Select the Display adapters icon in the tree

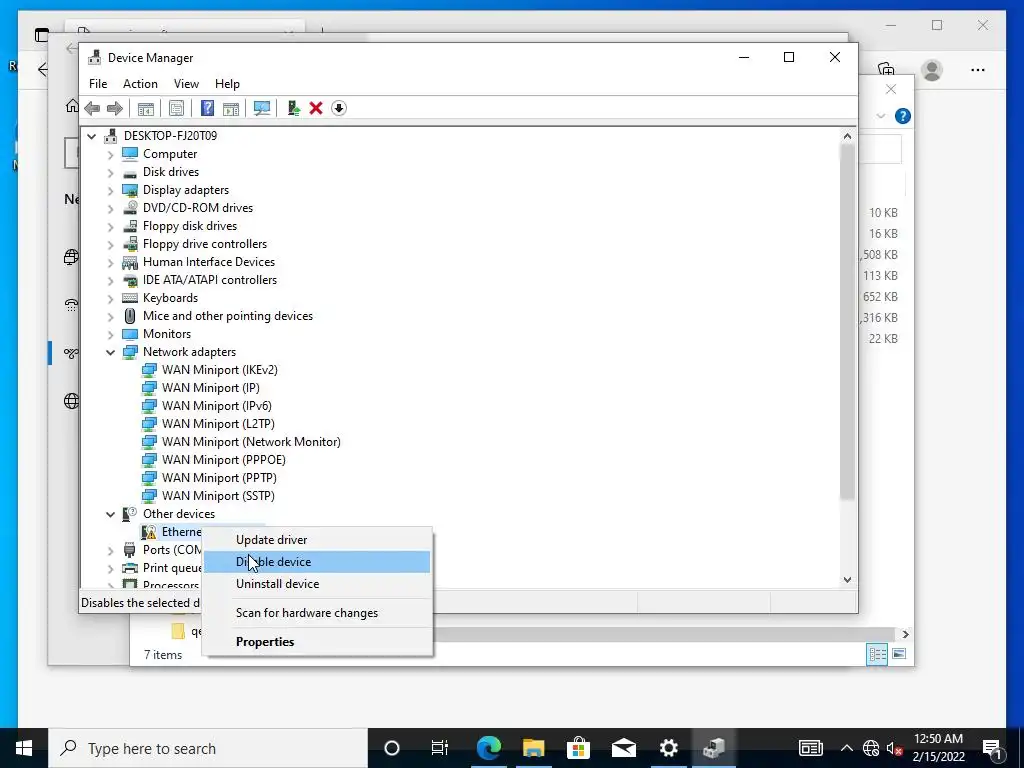pyautogui.click(x=130, y=190)
